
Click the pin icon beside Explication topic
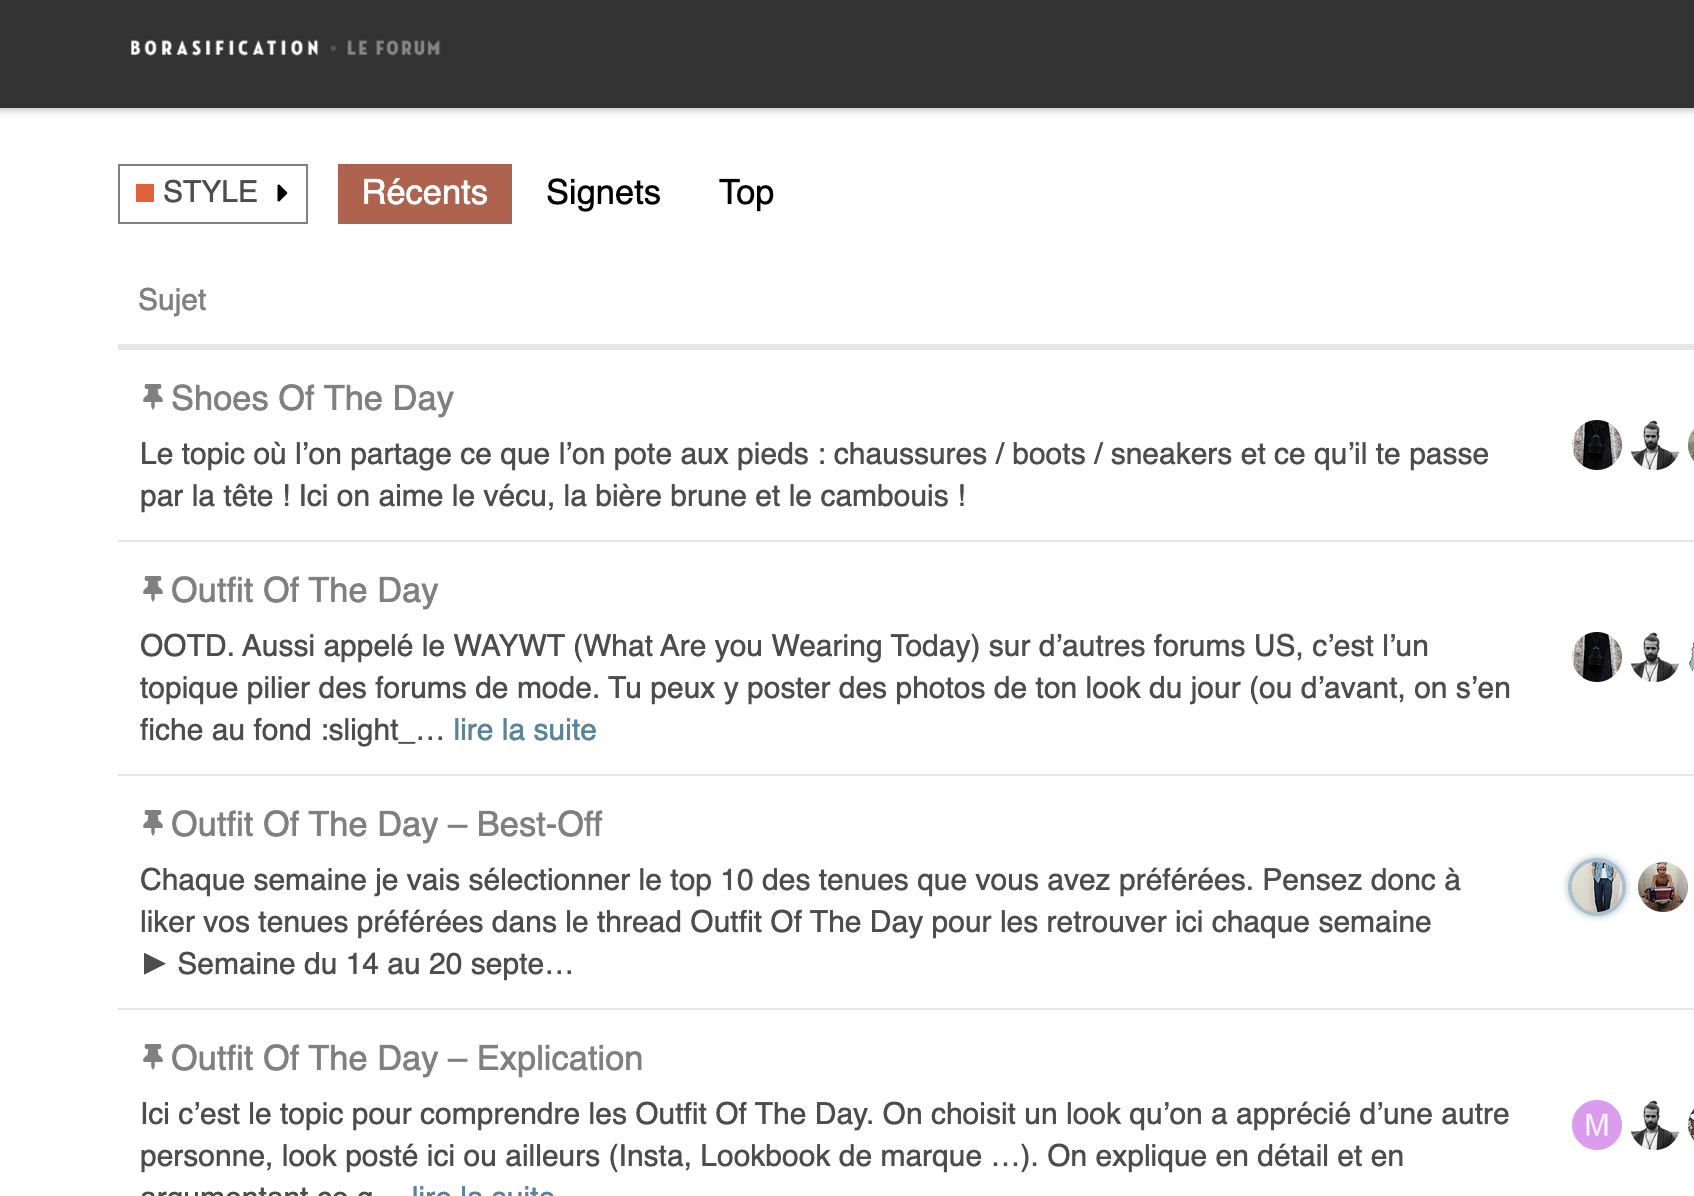[152, 1057]
